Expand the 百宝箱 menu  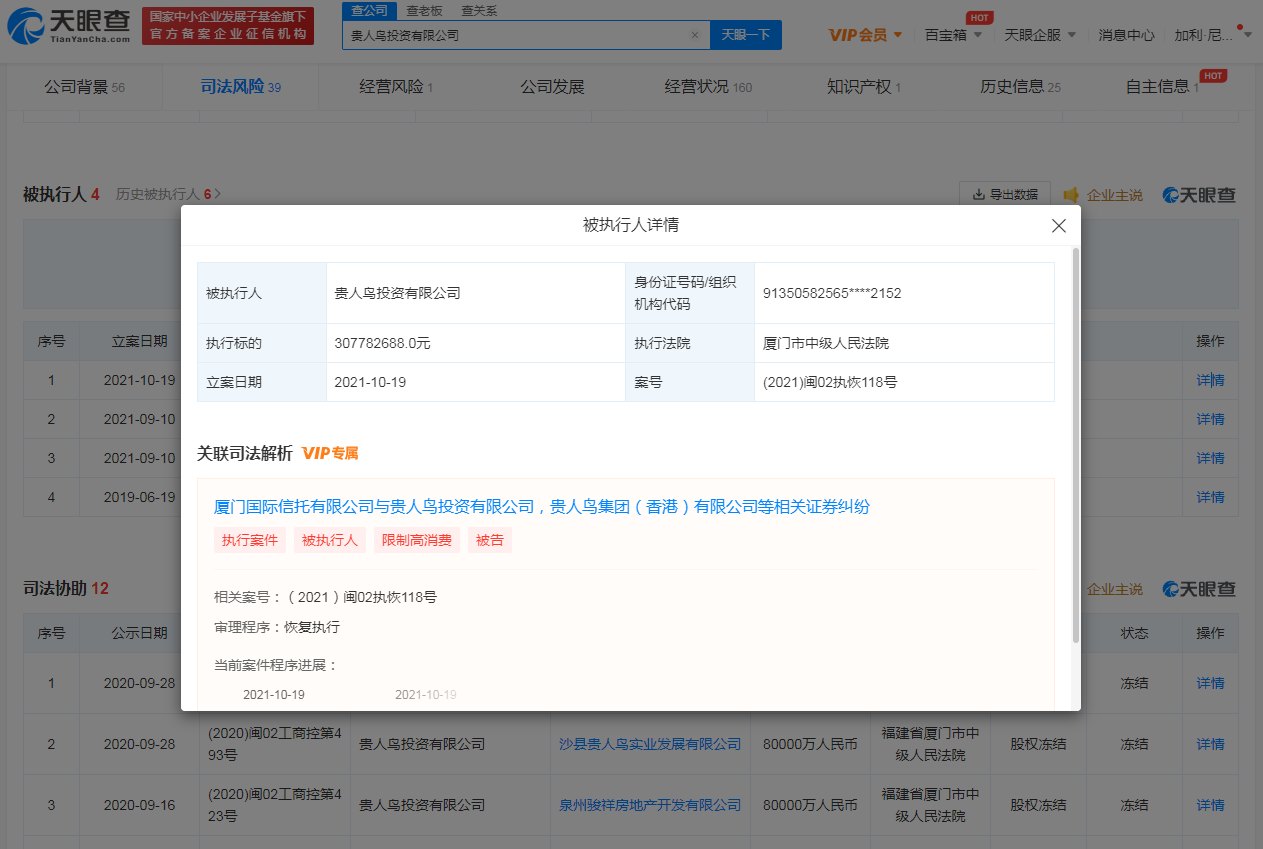point(953,35)
